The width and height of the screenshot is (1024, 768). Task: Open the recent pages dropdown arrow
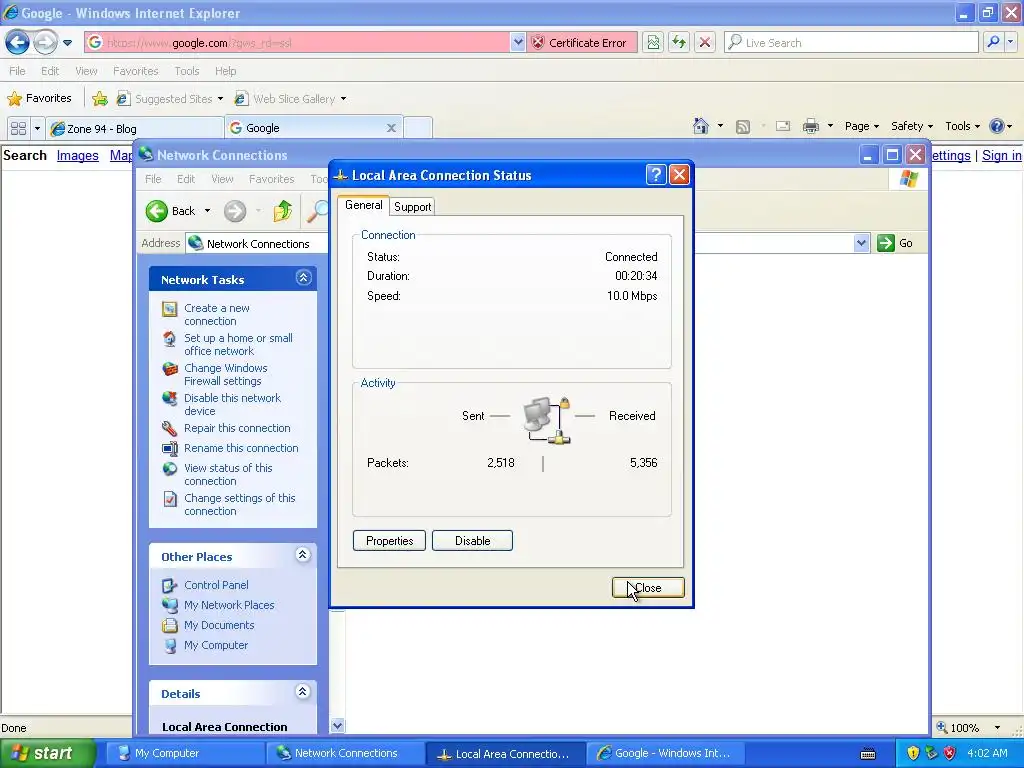point(67,43)
